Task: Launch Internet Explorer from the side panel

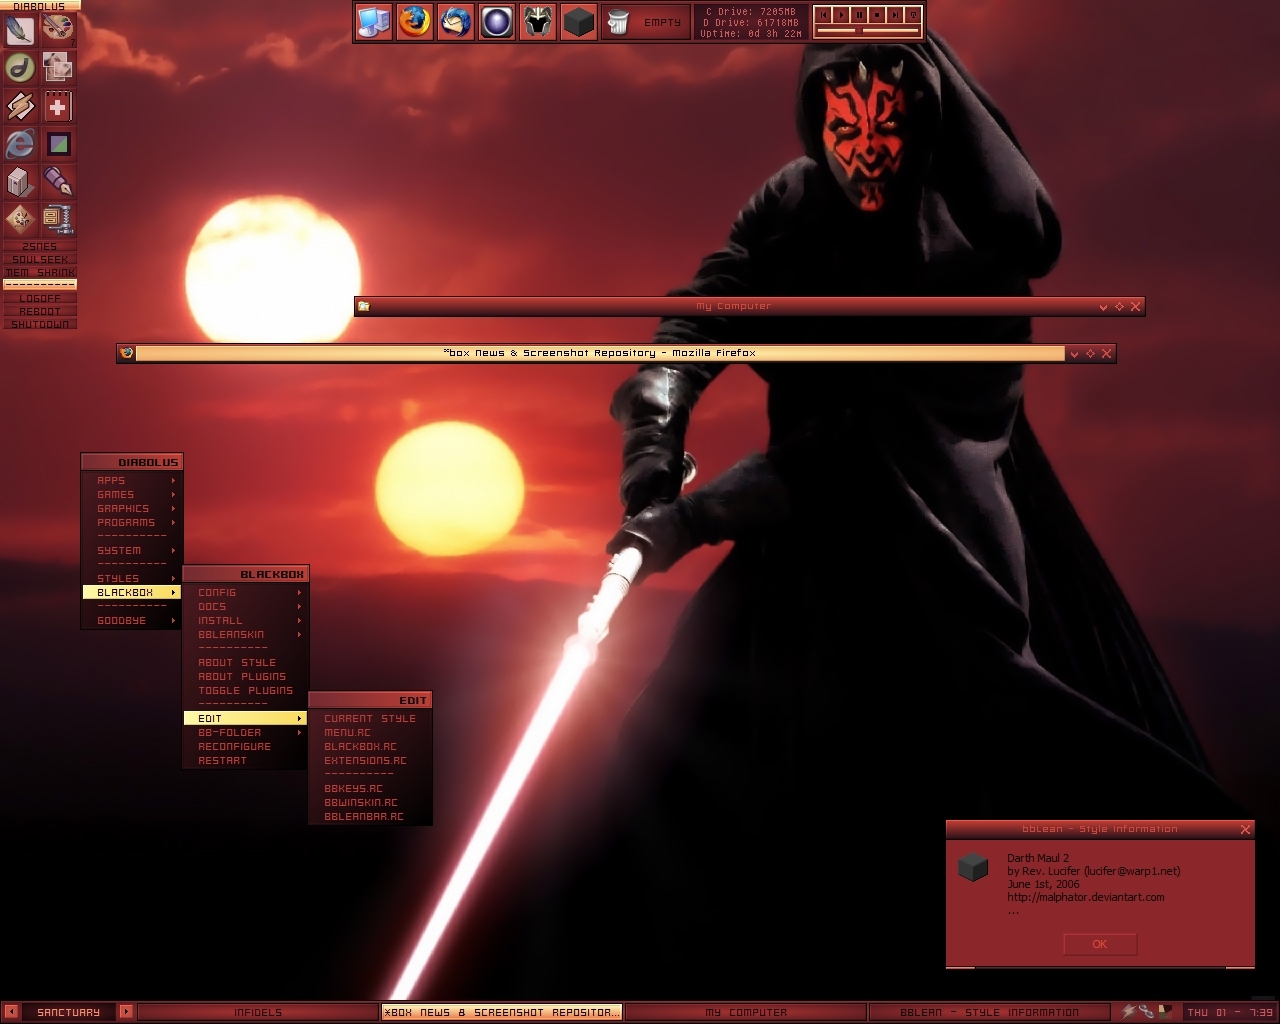Action: click(20, 144)
